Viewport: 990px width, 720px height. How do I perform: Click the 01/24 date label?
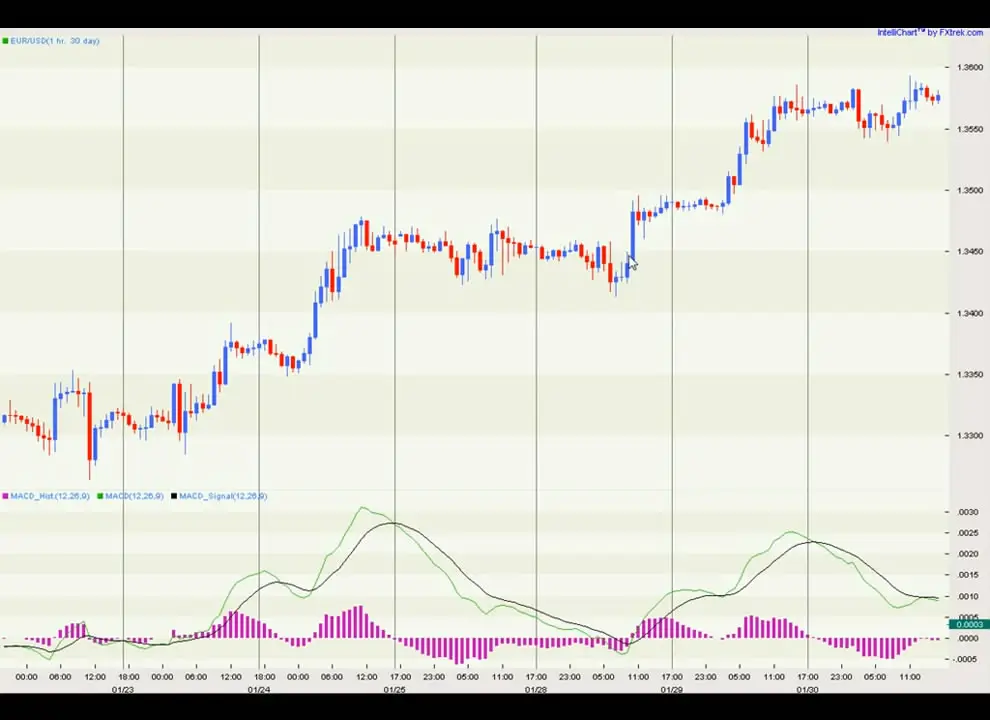click(x=259, y=690)
